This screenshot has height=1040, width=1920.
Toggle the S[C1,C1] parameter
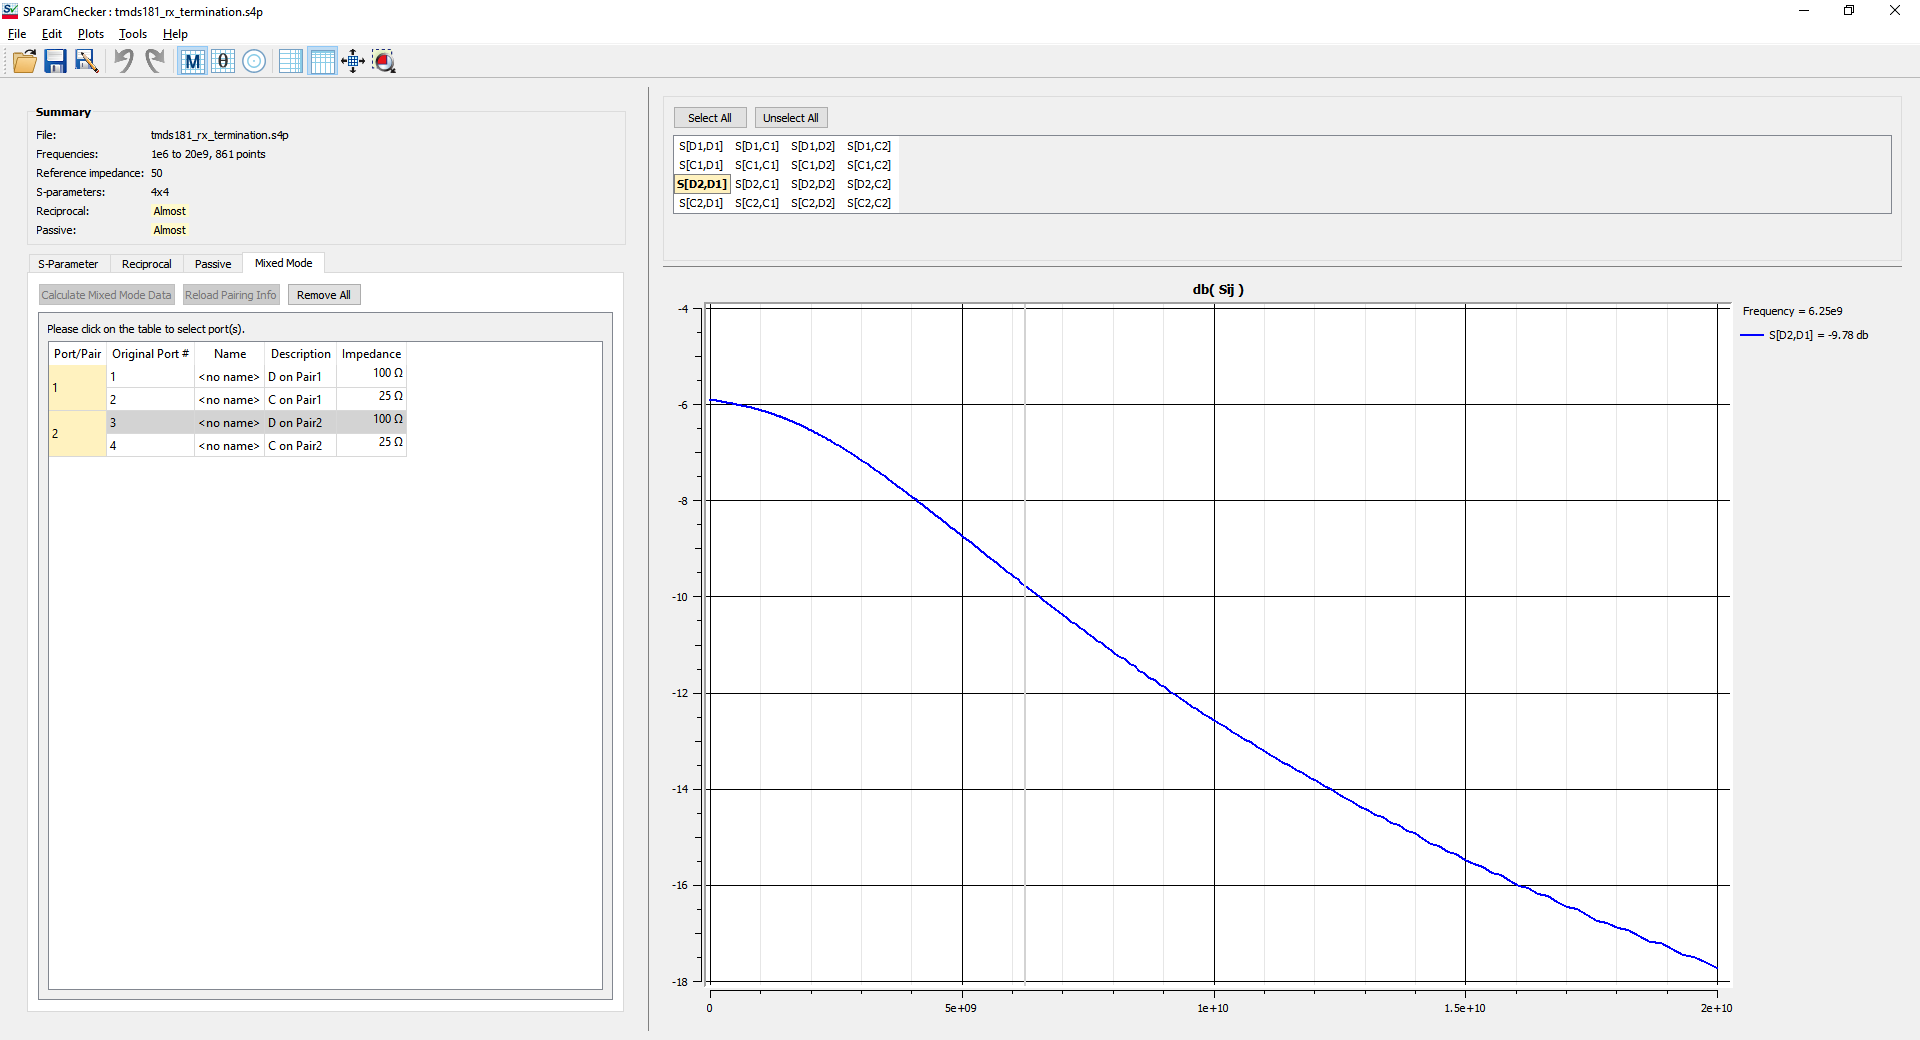[757, 165]
